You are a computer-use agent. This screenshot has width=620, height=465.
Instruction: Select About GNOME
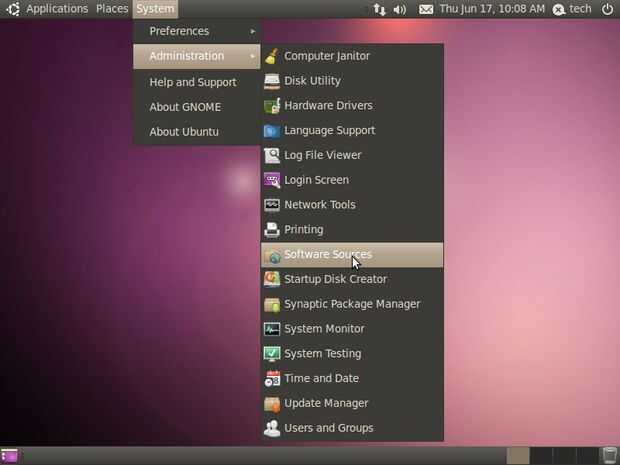[x=197, y=107]
